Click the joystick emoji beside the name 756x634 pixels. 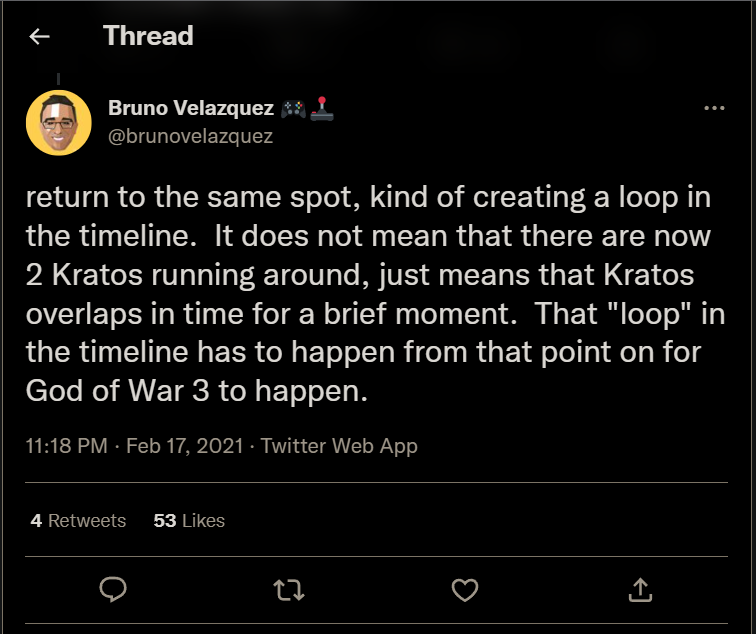322,109
